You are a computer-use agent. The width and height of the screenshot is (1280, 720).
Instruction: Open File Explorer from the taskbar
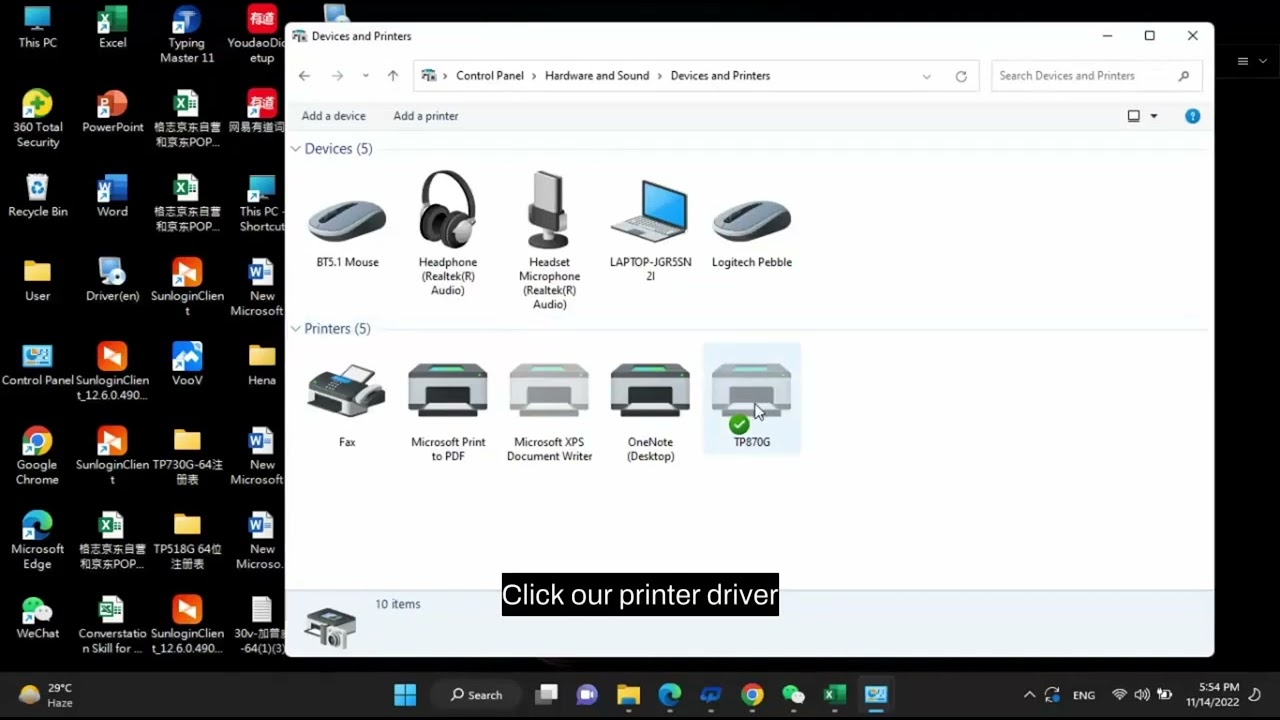628,695
